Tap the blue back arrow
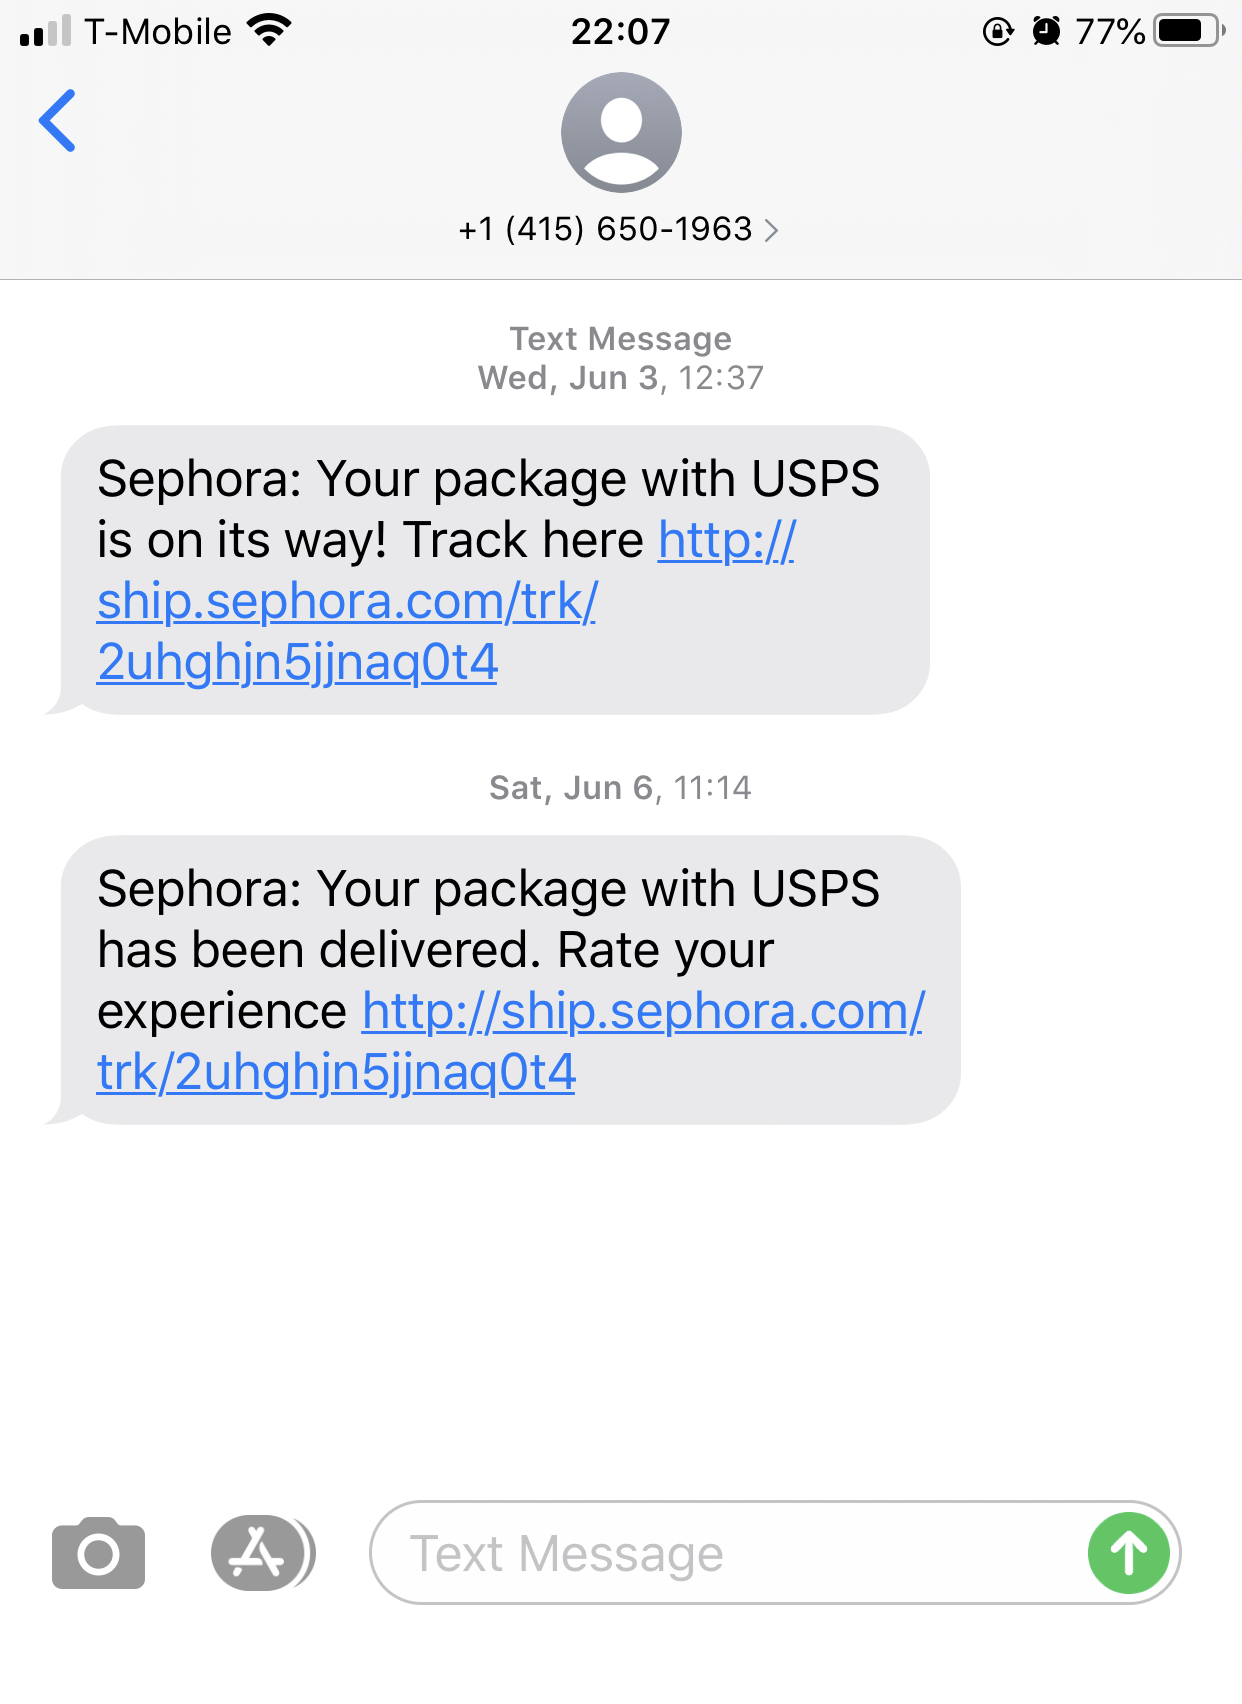This screenshot has height=1704, width=1242. [x=57, y=121]
